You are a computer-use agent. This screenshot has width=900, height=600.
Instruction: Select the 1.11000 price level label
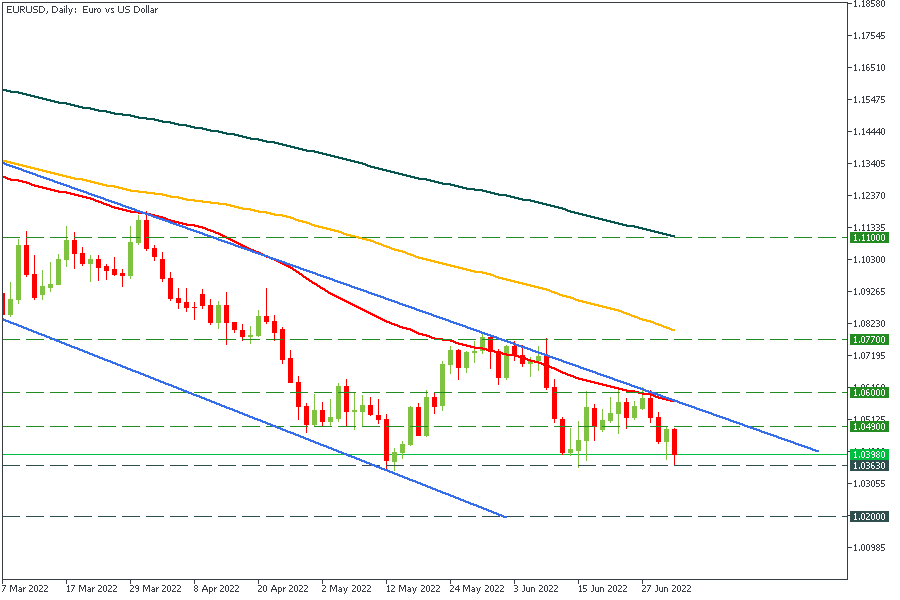click(x=866, y=238)
